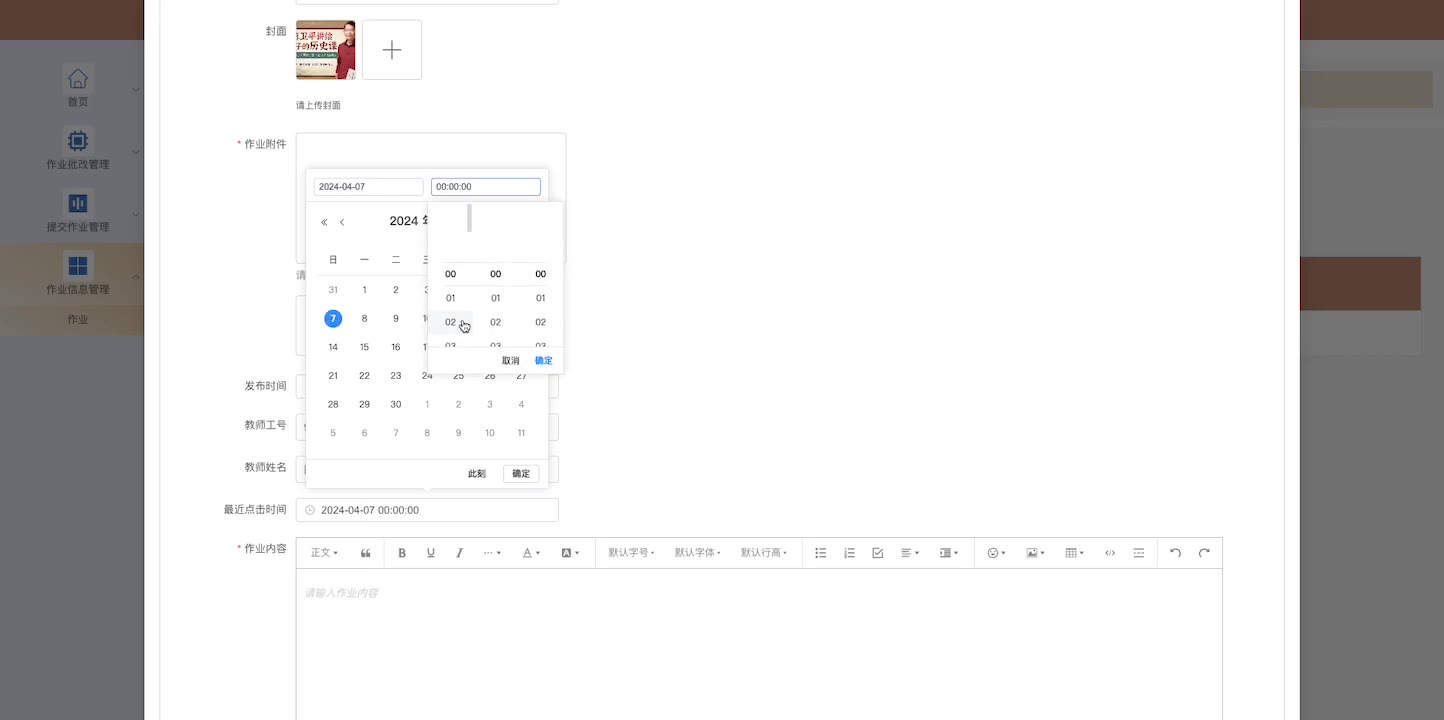Open the more text styles ellipsis menu
The height and width of the screenshot is (720, 1444).
[x=492, y=553]
